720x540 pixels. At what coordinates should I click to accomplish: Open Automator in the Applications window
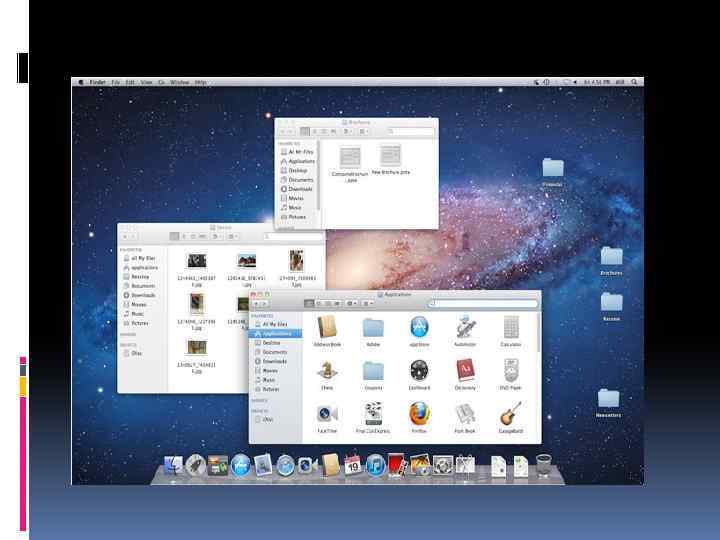click(465, 328)
